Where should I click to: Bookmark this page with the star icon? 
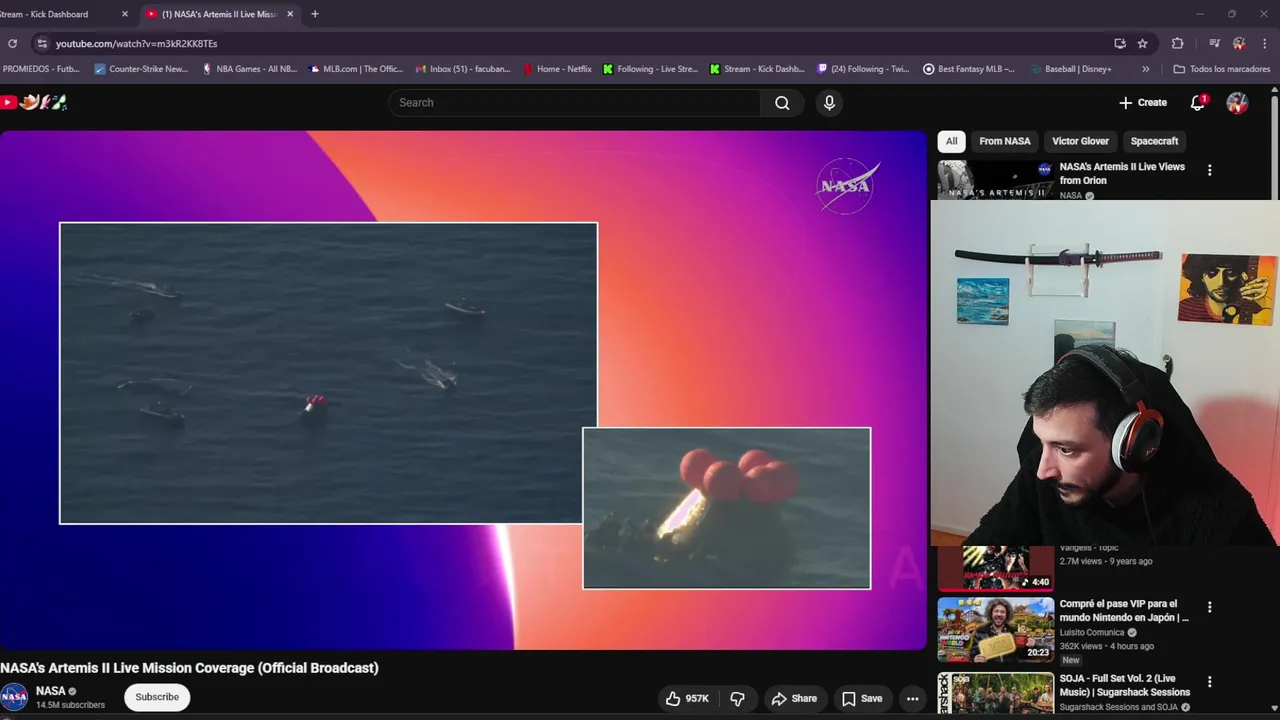click(1143, 43)
